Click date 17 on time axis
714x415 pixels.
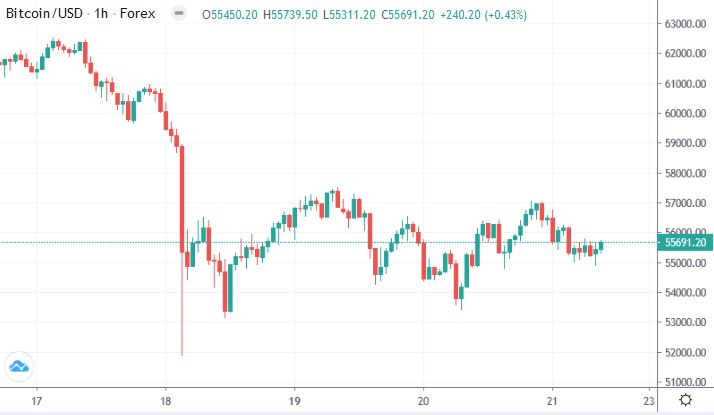click(x=36, y=399)
